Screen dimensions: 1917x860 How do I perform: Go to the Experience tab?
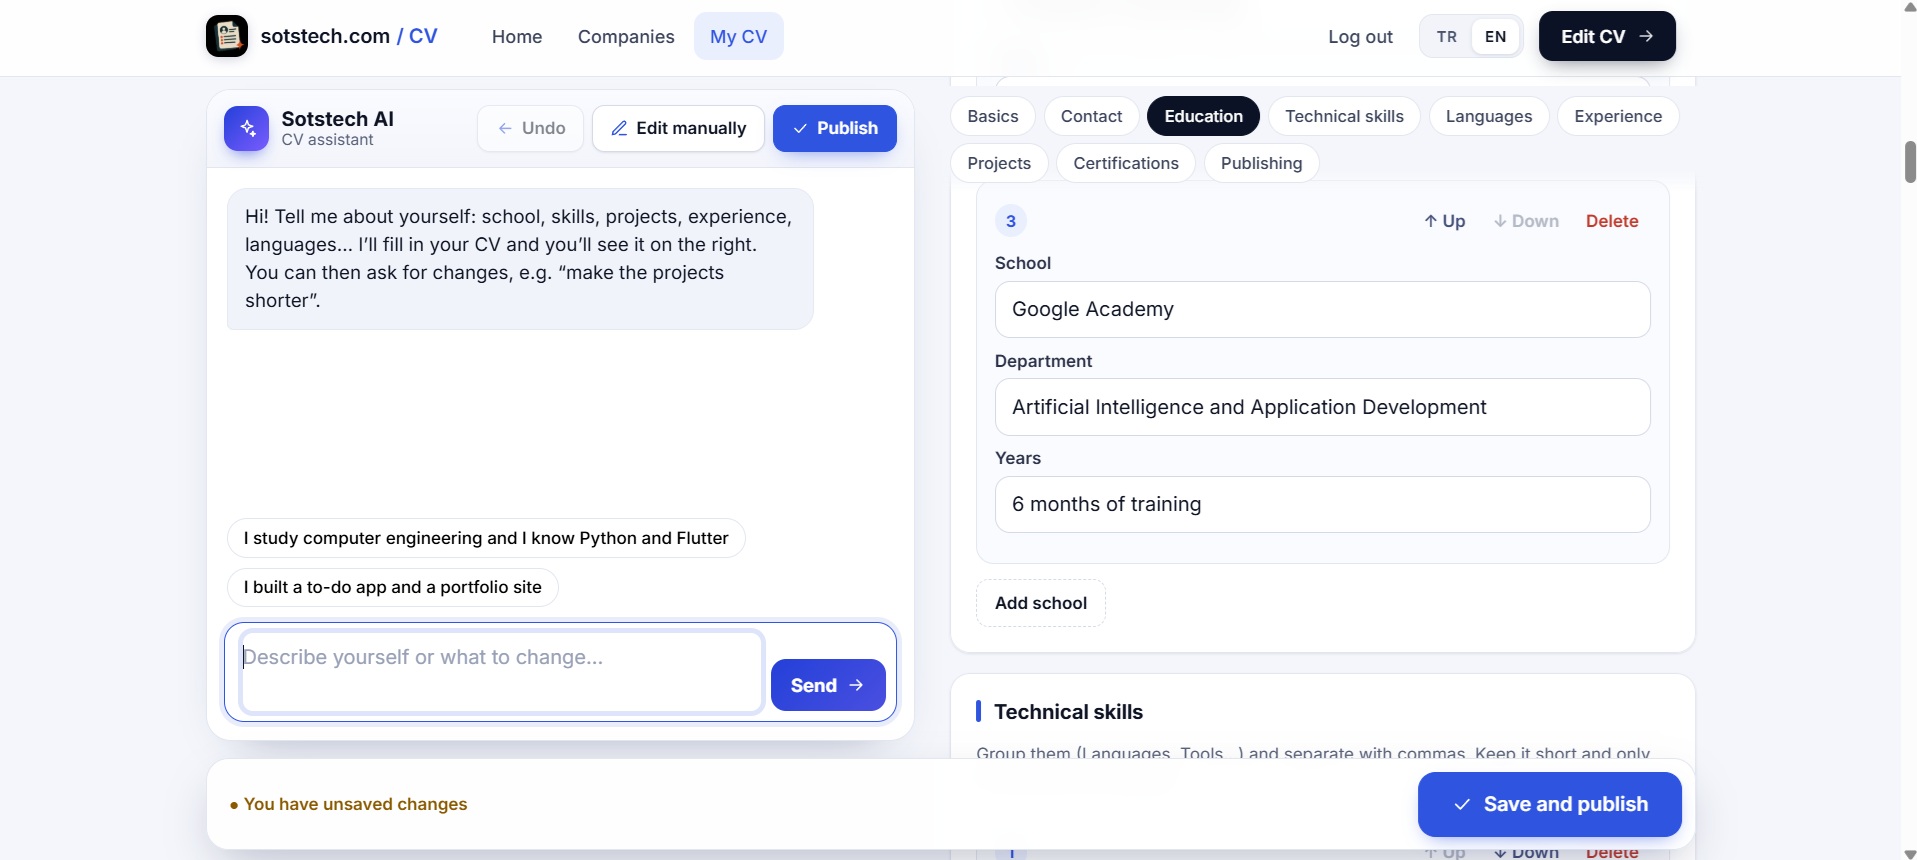tap(1618, 116)
